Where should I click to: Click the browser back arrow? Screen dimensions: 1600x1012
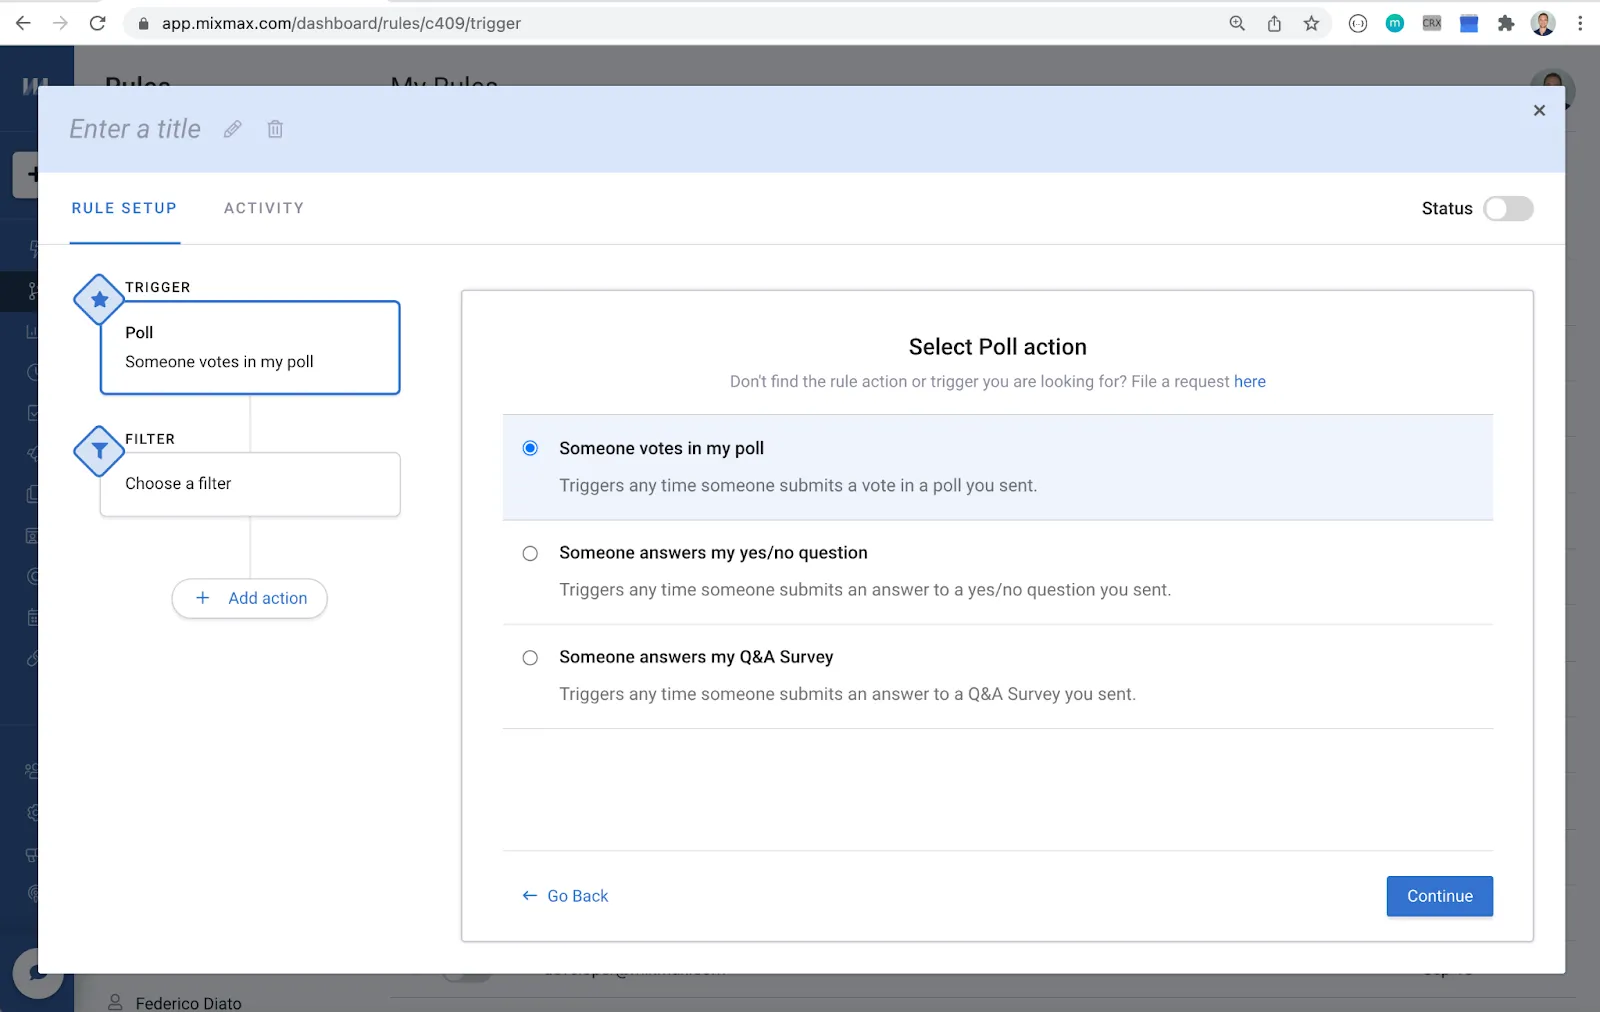[x=23, y=23]
